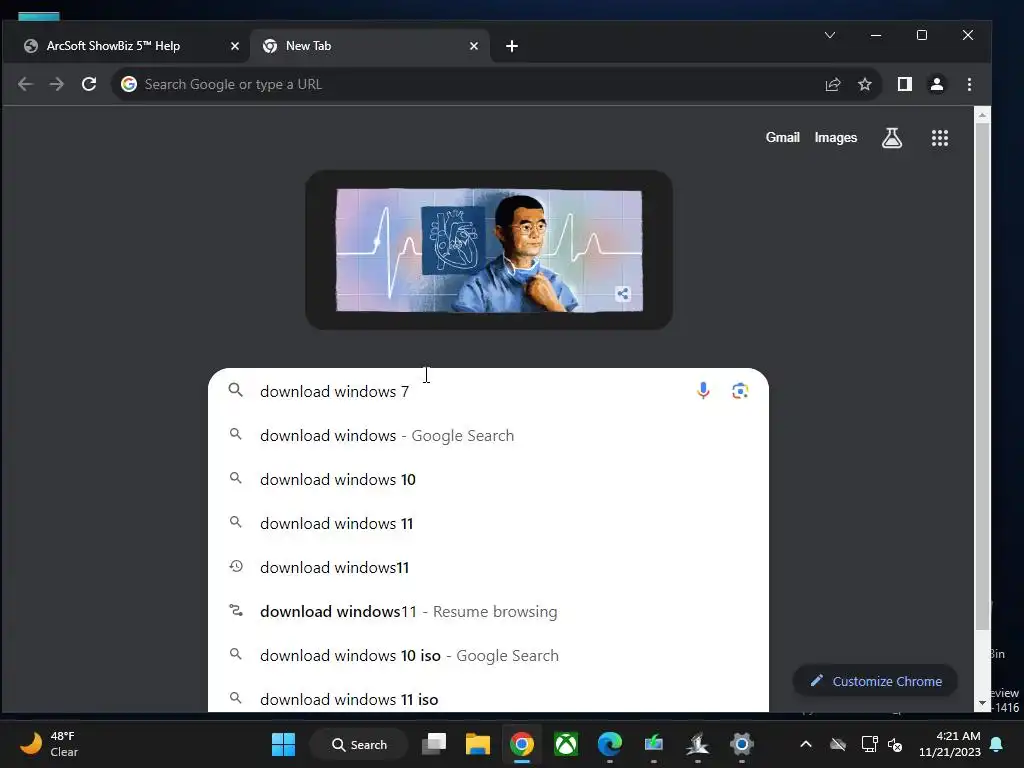Click the taskbar Search box
Viewport: 1024px width, 768px height.
[359, 744]
